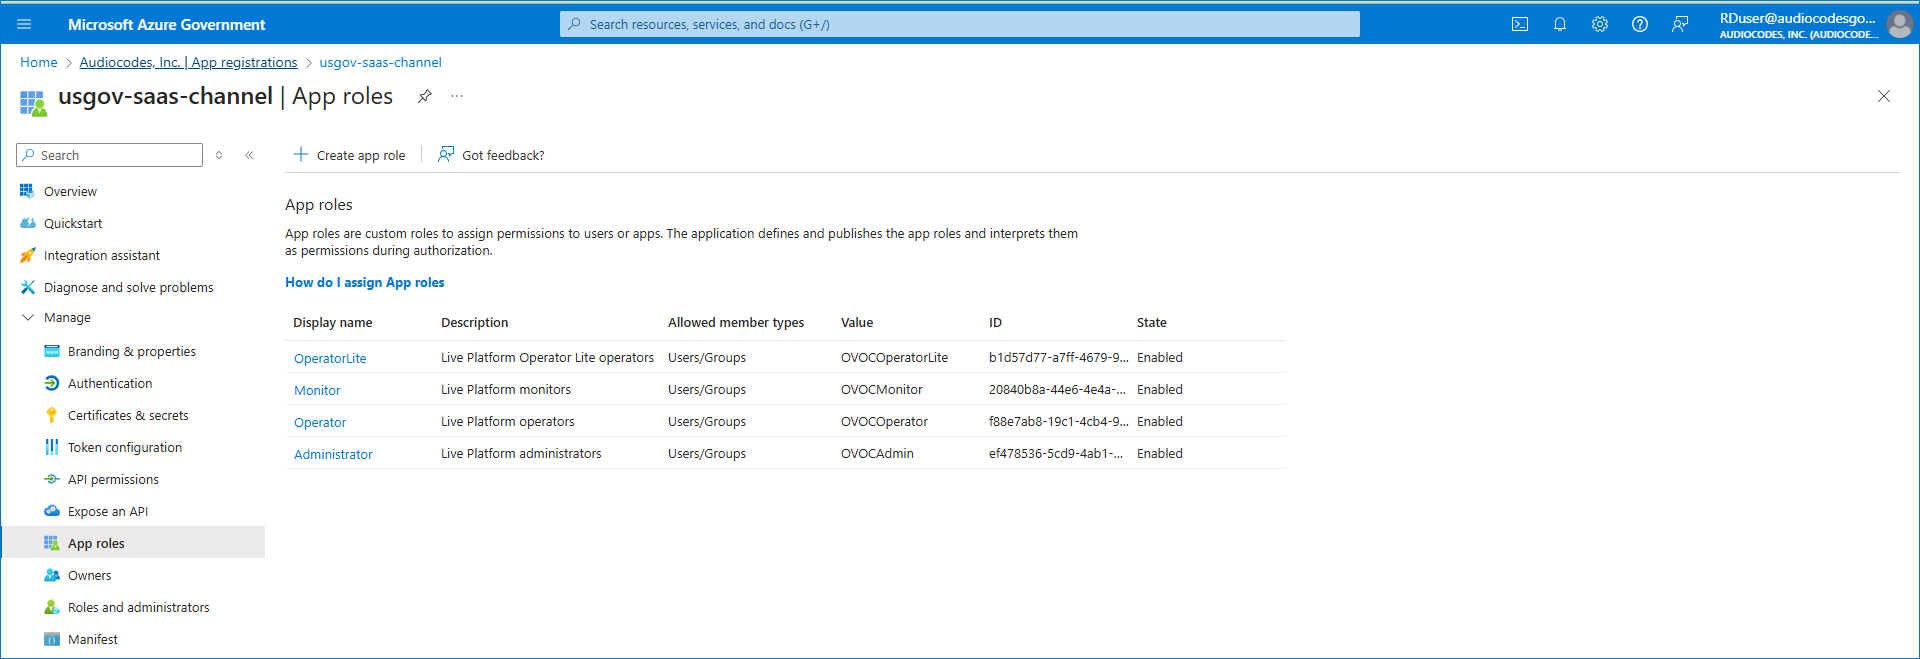
Task: Open the more options ellipsis by title
Action: click(x=457, y=96)
